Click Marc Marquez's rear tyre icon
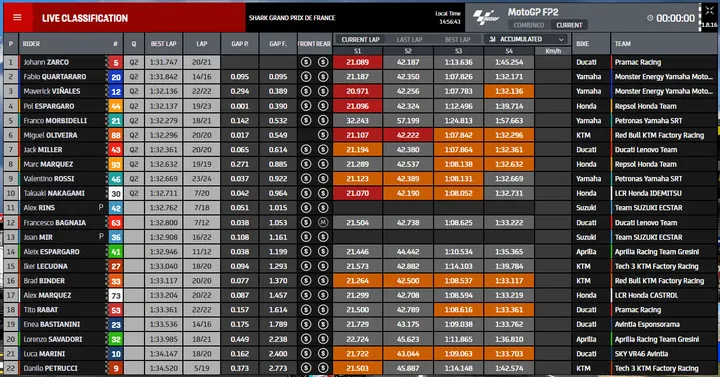Screen dimensions: 720x377 [x=323, y=164]
